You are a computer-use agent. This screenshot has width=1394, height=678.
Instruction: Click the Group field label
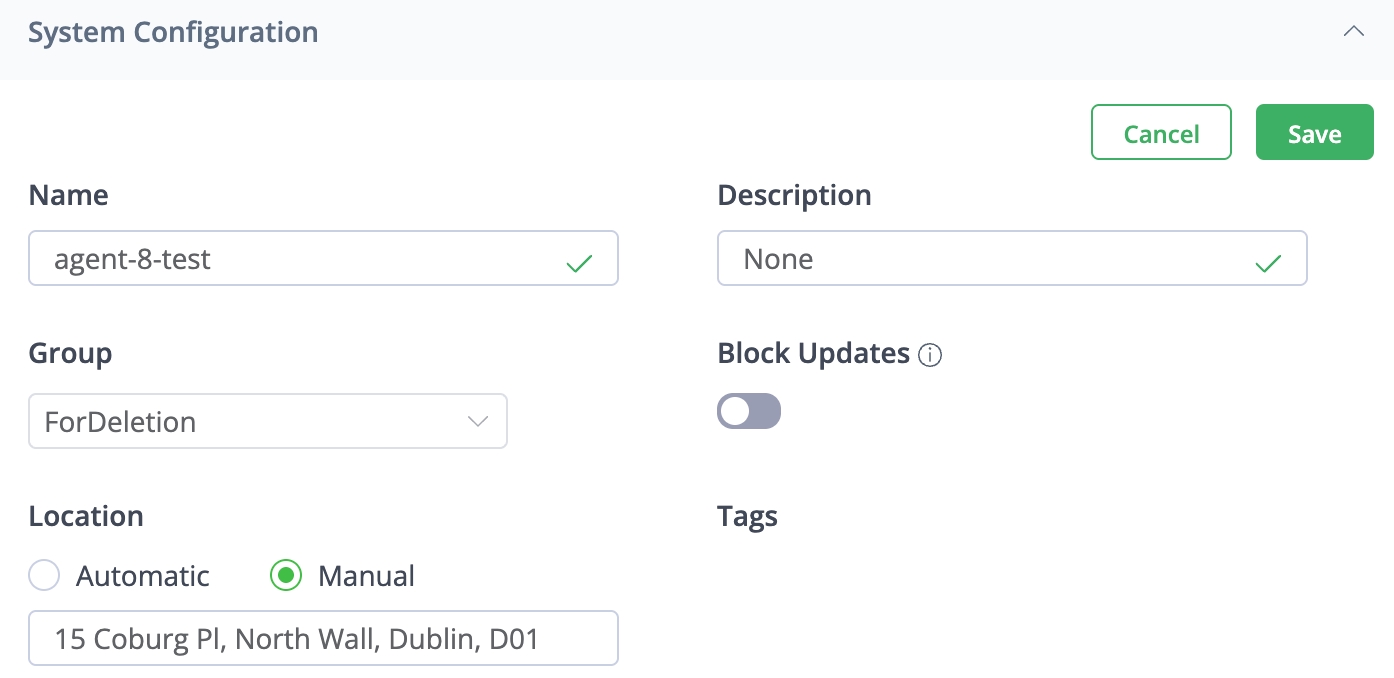pos(70,353)
